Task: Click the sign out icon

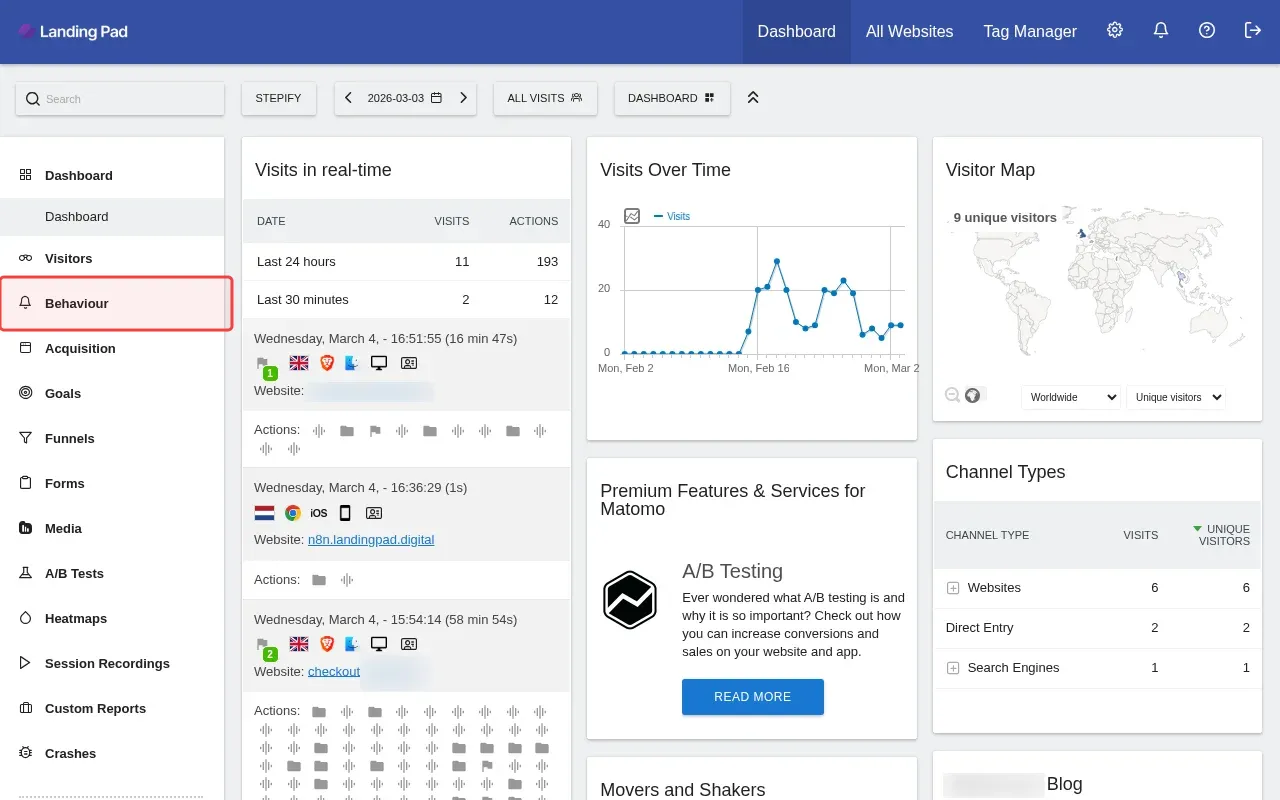Action: [1253, 31]
